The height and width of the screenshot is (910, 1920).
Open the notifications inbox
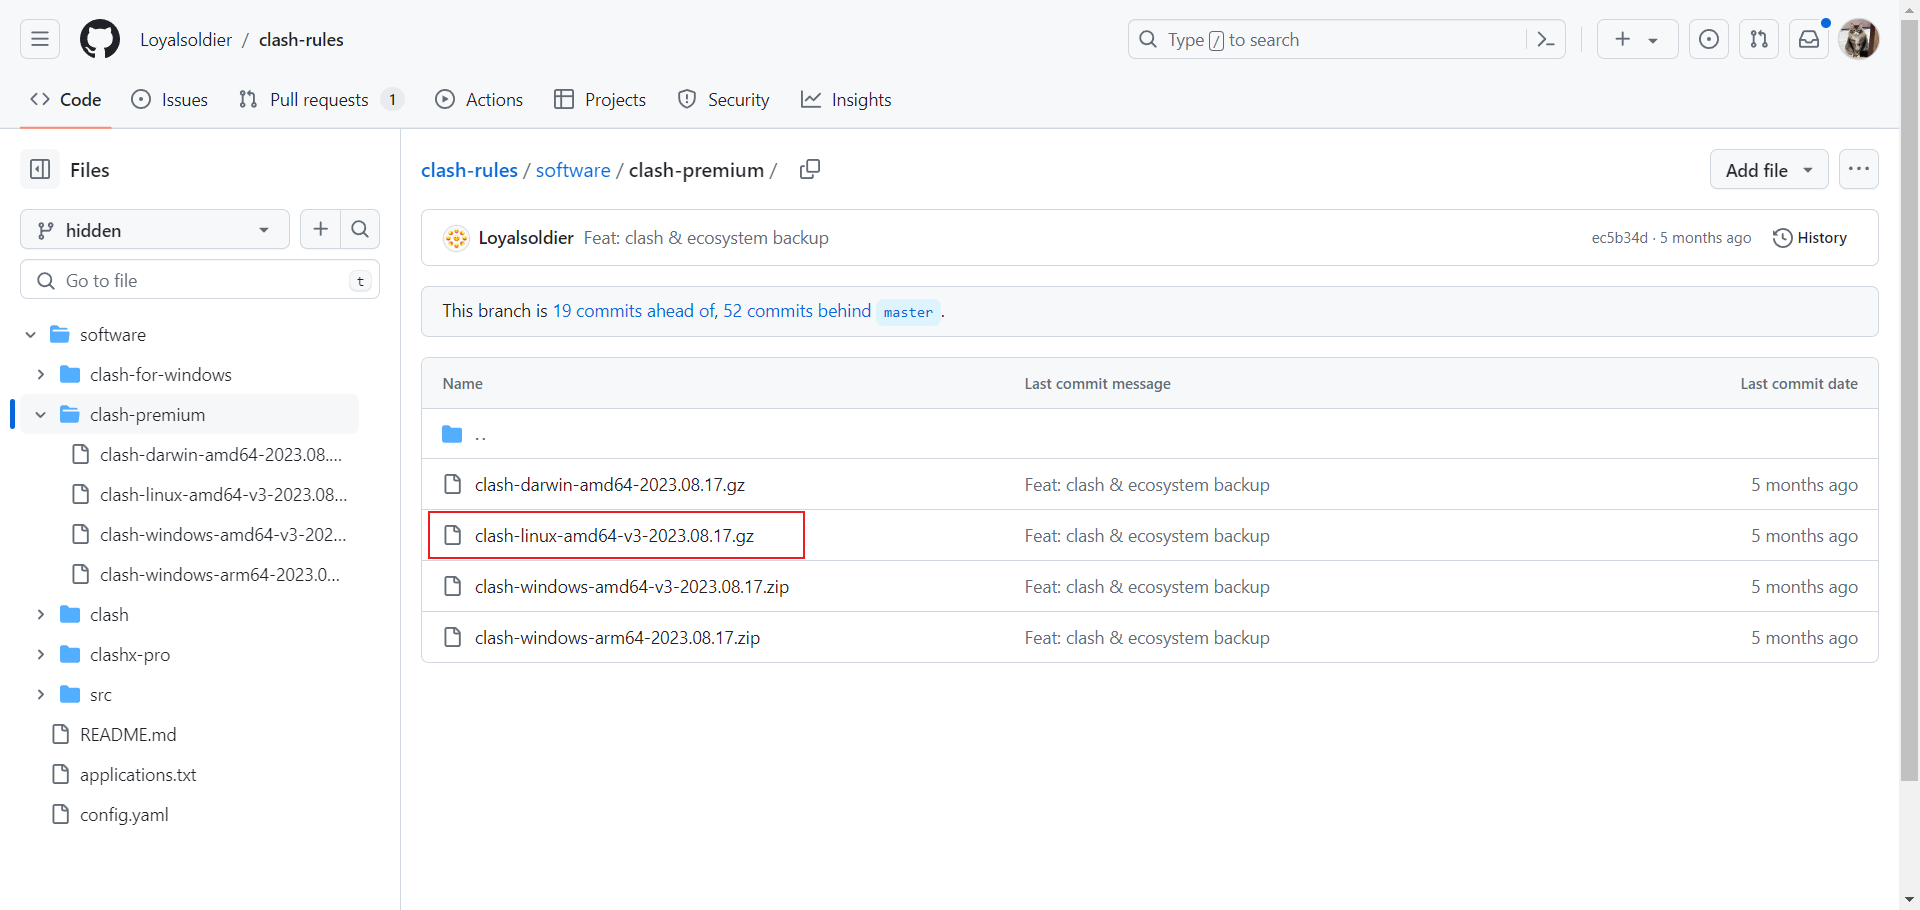tap(1809, 39)
